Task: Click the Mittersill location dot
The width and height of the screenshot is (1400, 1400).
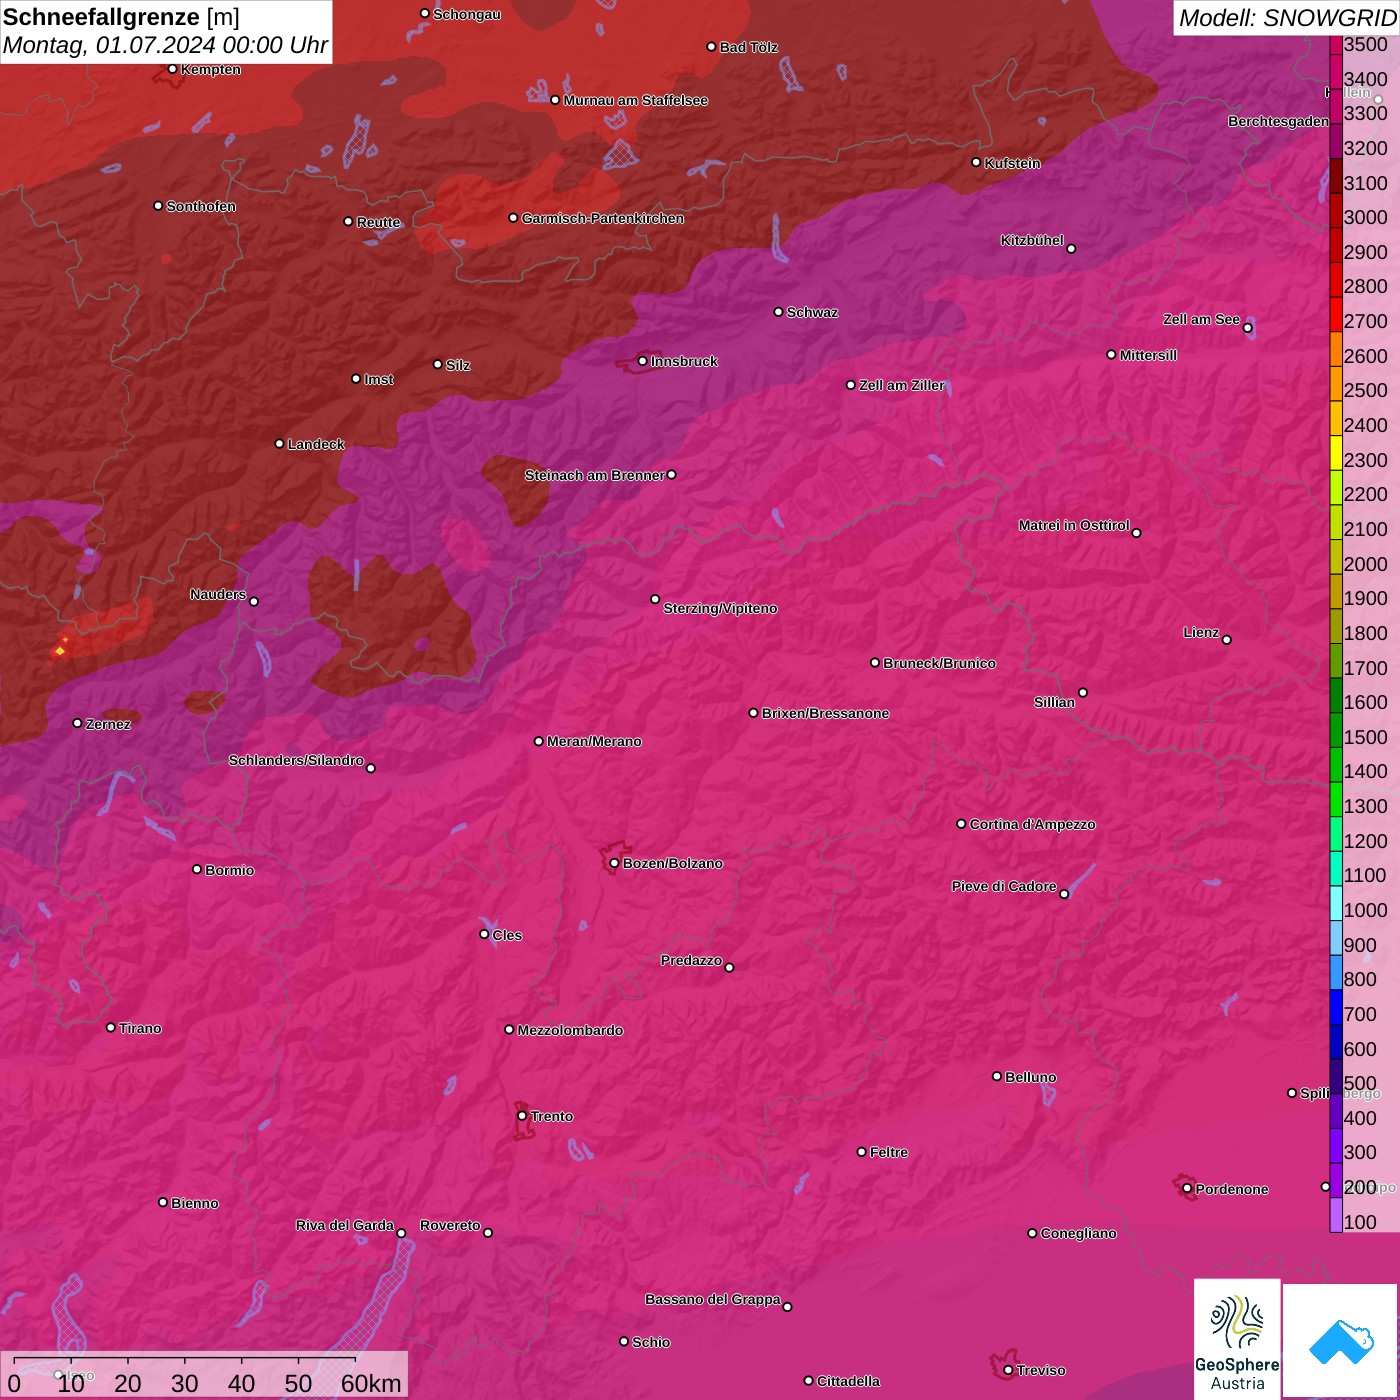Action: [x=1111, y=354]
